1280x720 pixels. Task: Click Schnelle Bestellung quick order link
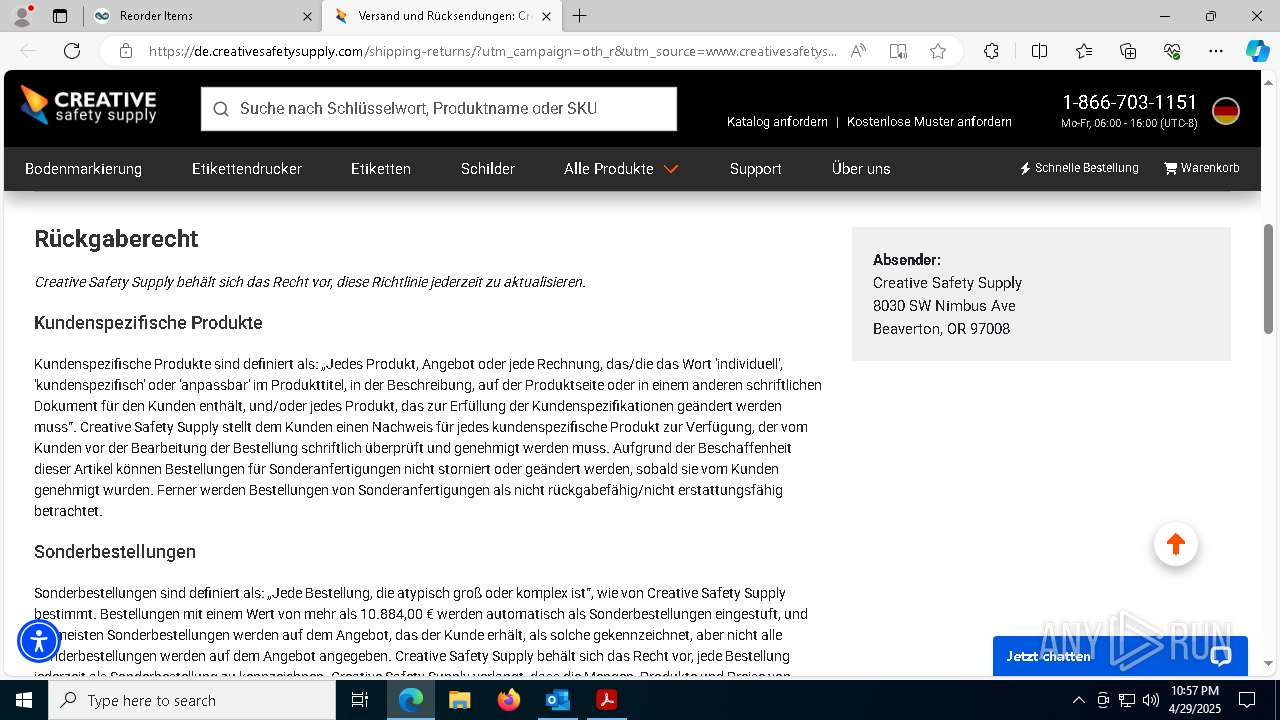pyautogui.click(x=1079, y=168)
